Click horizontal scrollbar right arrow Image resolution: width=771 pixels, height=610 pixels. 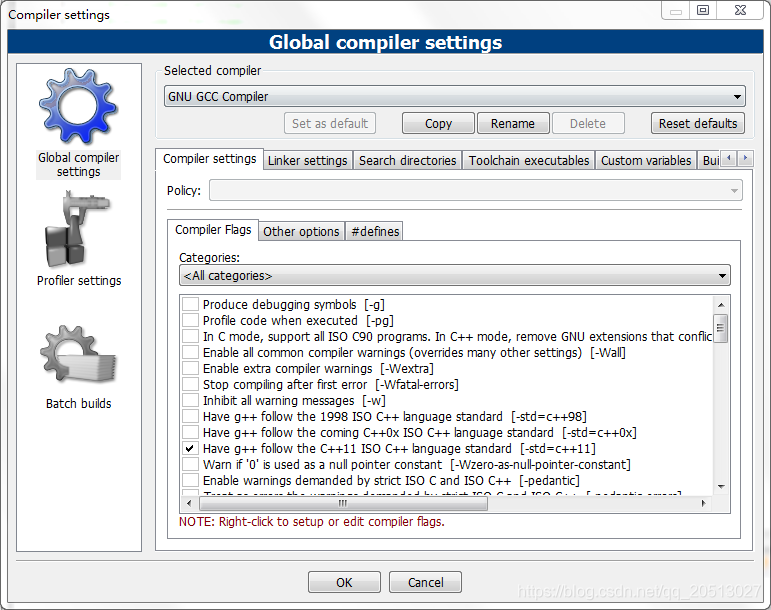pyautogui.click(x=704, y=503)
